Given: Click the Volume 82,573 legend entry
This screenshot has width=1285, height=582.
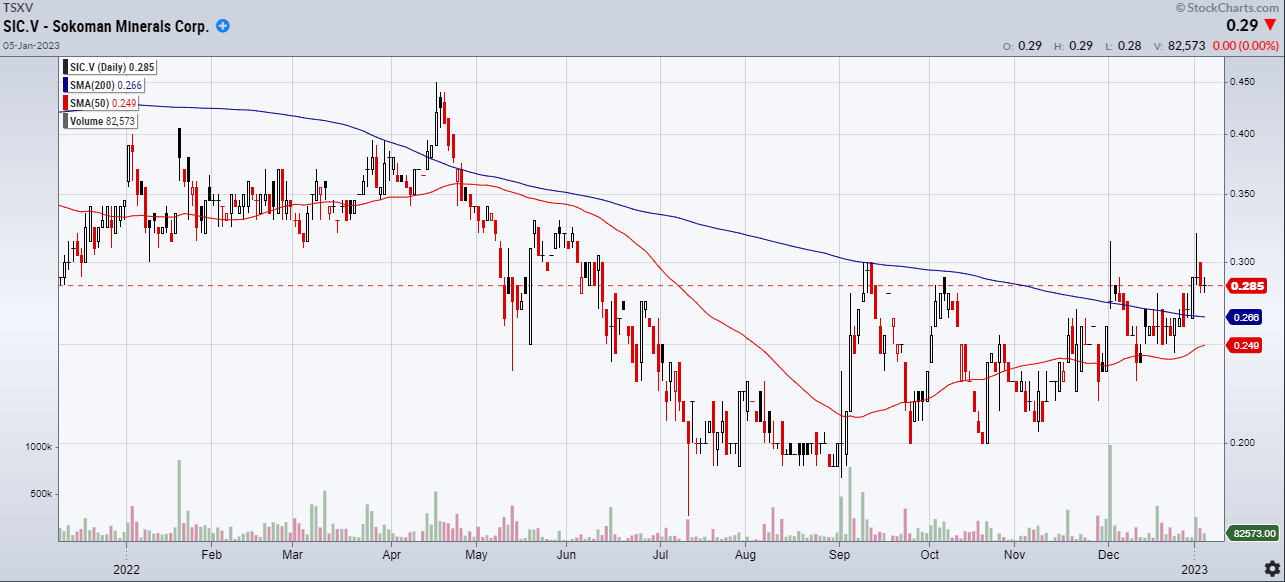Looking at the screenshot, I should click(x=100, y=121).
